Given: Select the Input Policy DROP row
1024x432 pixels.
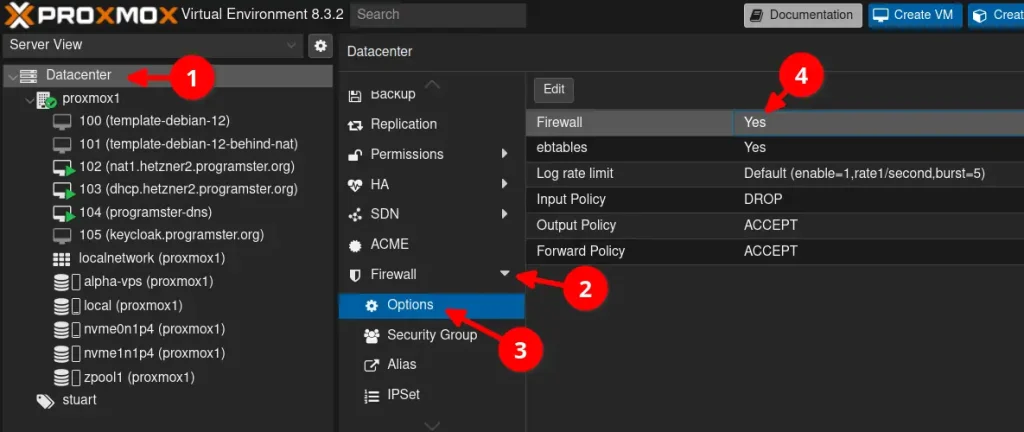Looking at the screenshot, I should 775,199.
